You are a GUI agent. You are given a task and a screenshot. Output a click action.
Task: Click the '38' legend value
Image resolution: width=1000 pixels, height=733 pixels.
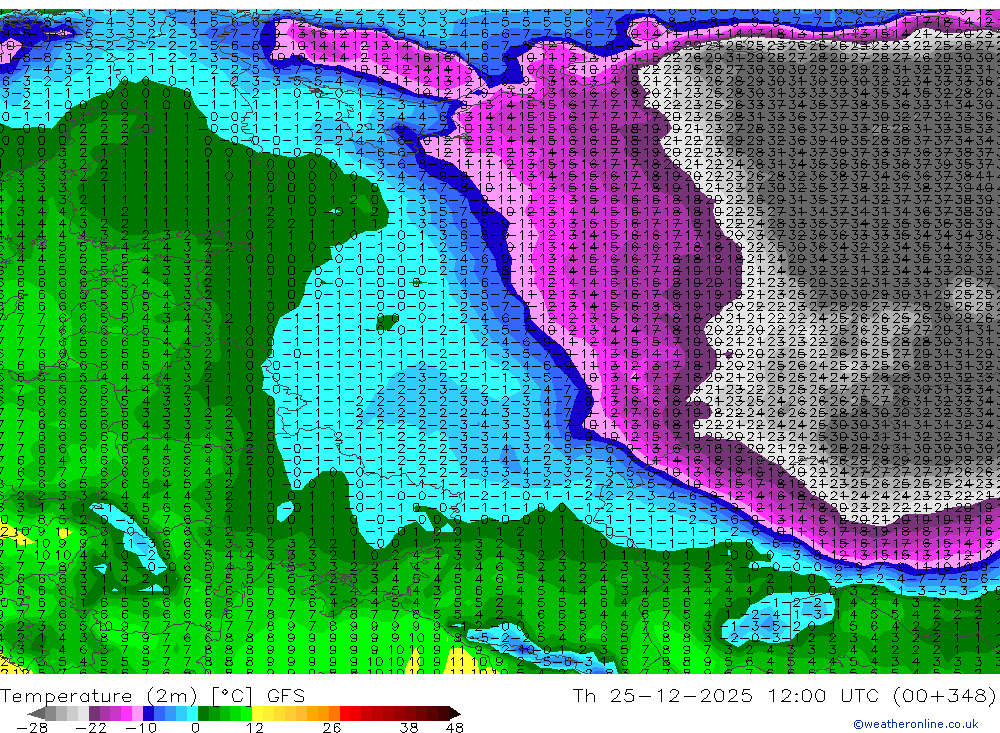[x=409, y=728]
